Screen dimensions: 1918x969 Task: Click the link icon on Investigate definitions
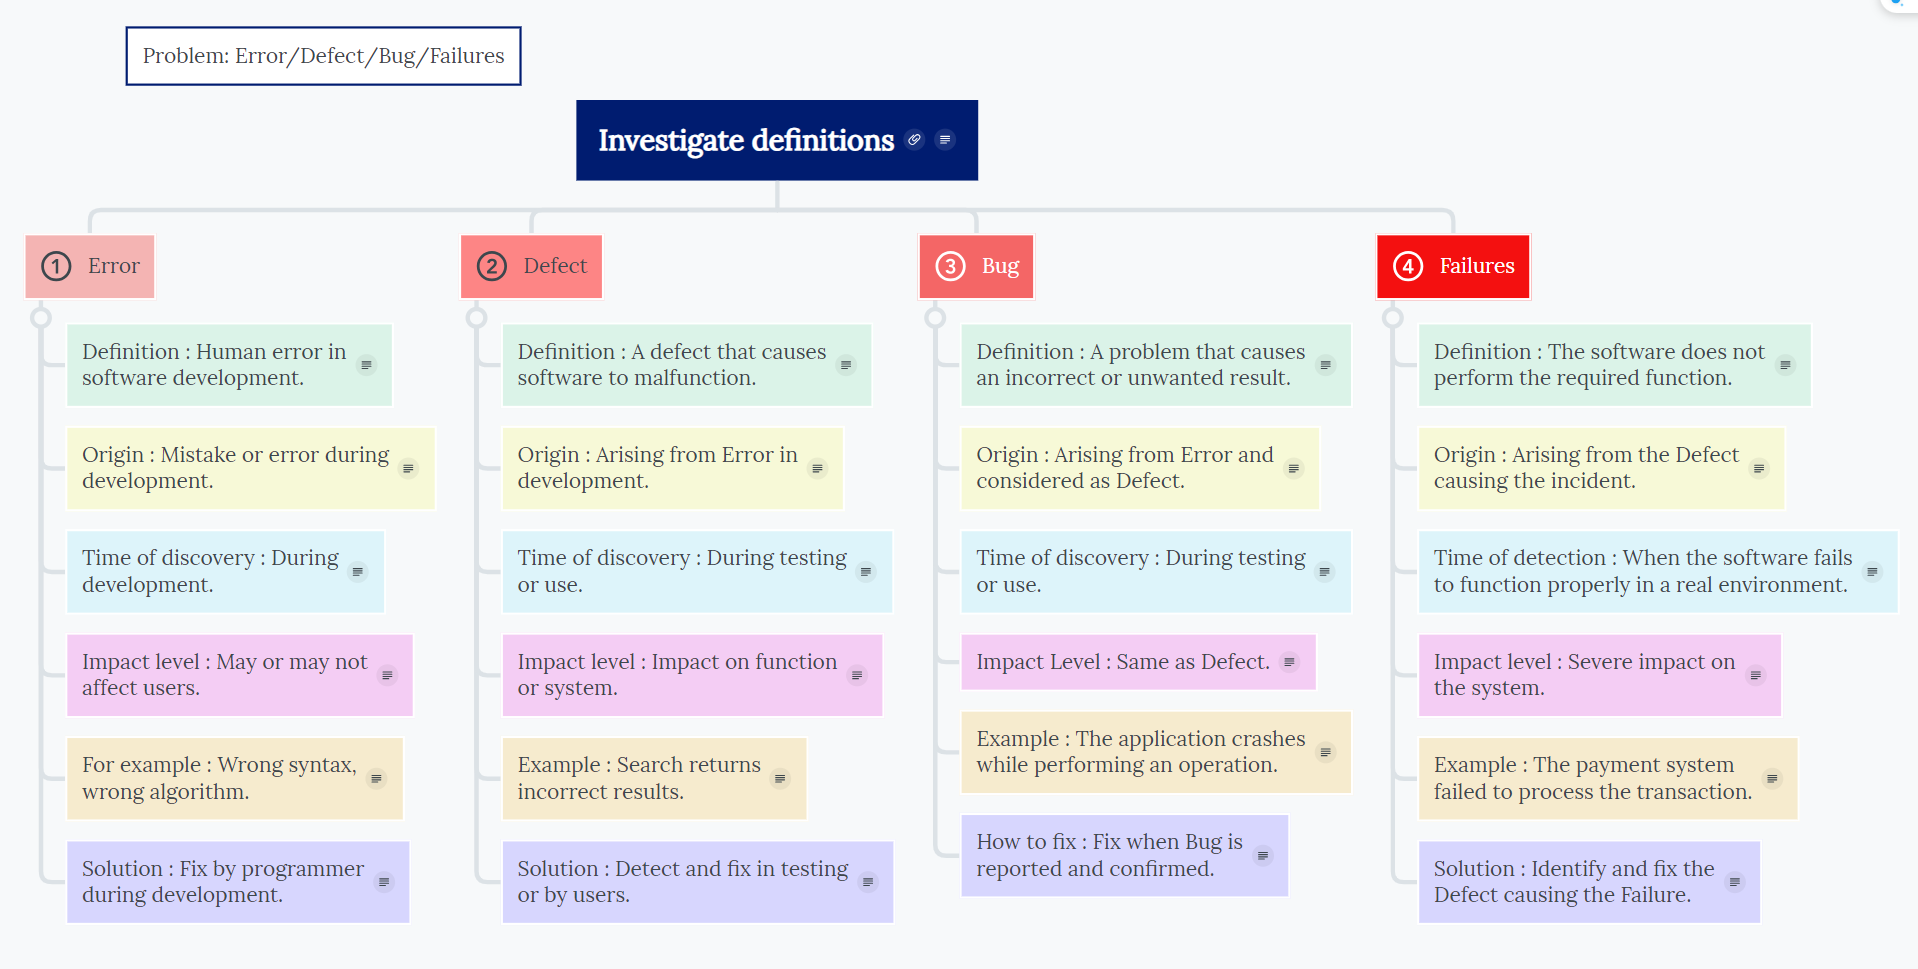coord(914,140)
